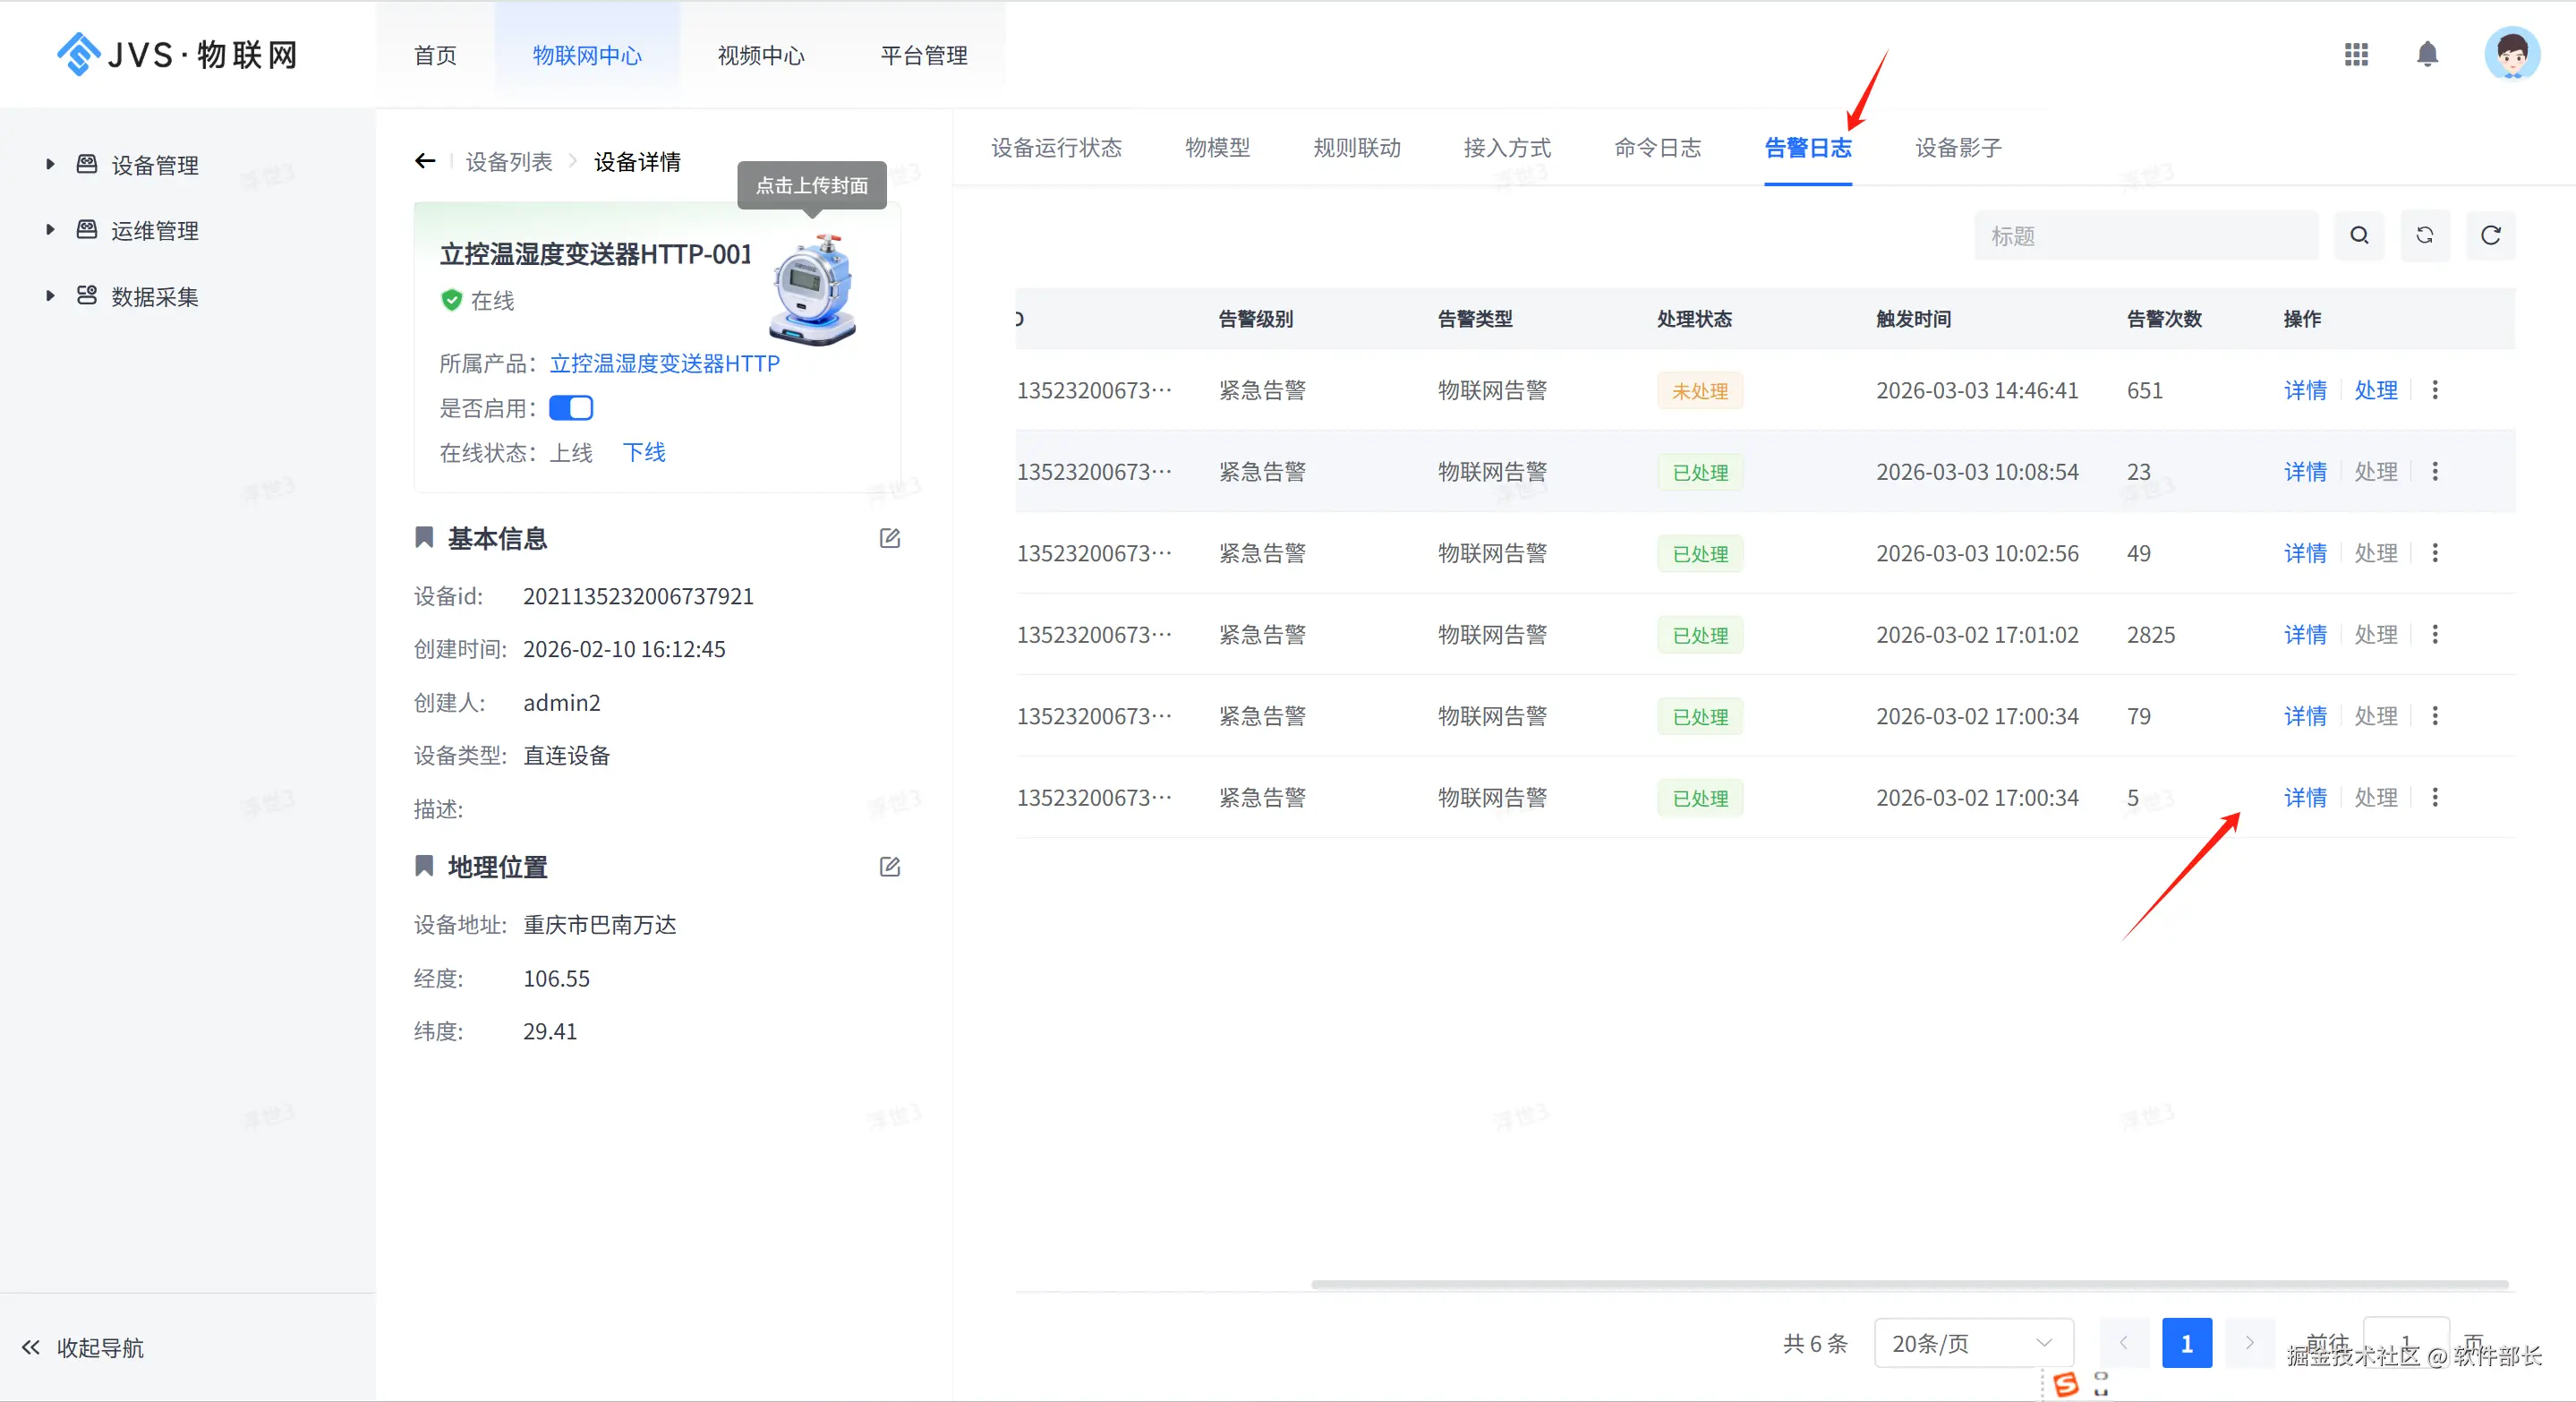2576x1402 pixels.
Task: Edit geographic location with pencil icon
Action: (x=889, y=867)
